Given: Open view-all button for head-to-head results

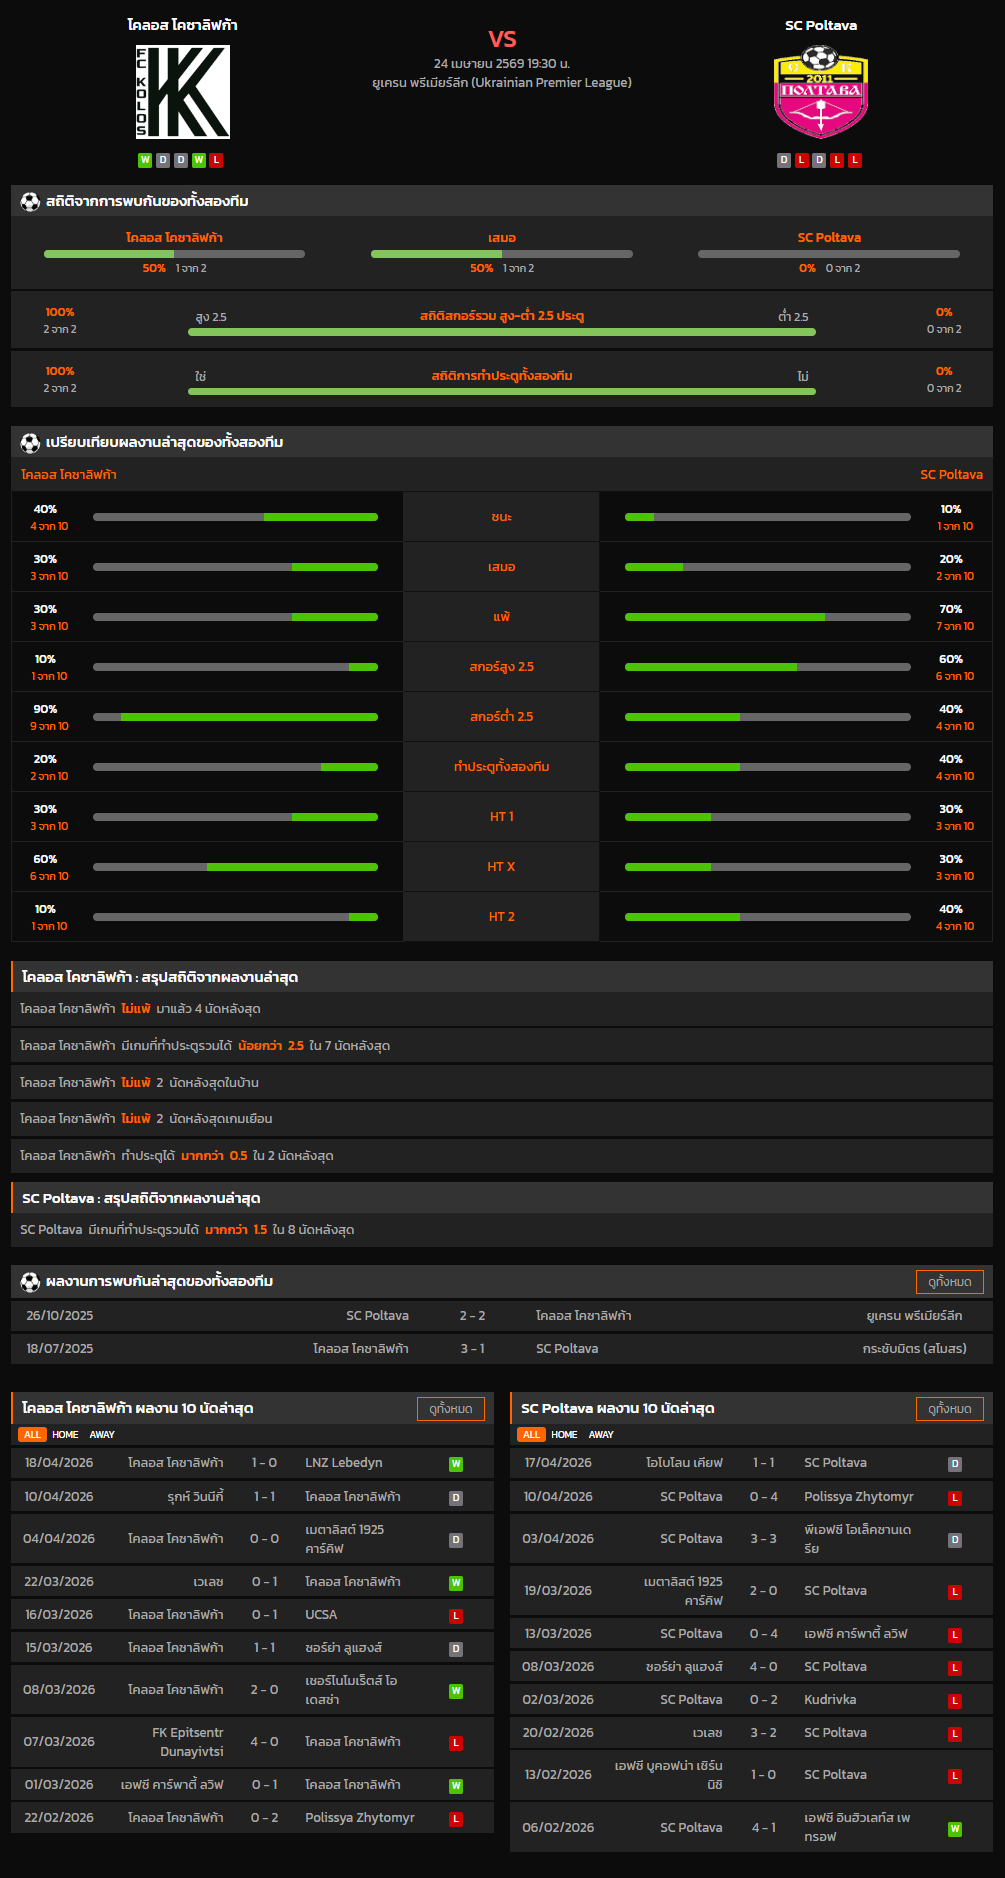Looking at the screenshot, I should [x=949, y=1282].
